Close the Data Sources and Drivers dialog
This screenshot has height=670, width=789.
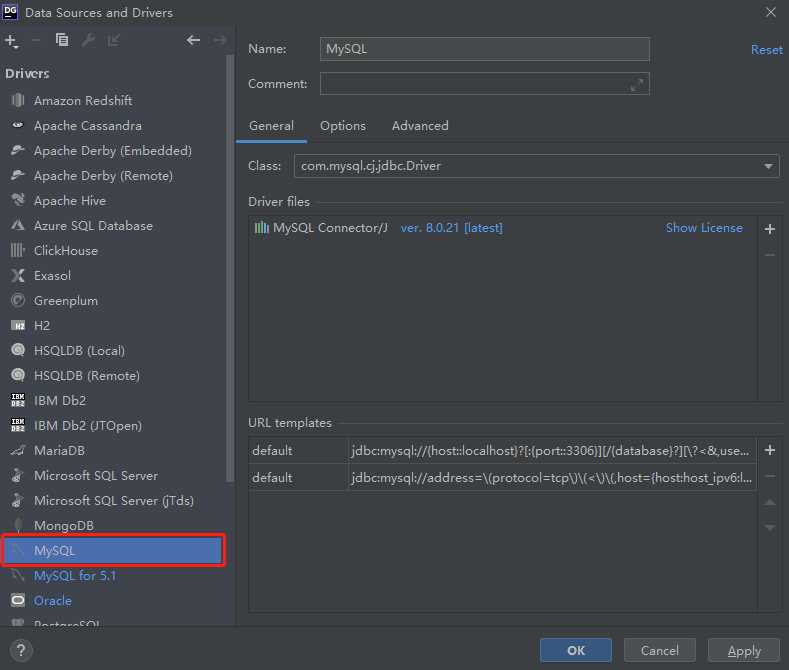tap(770, 12)
